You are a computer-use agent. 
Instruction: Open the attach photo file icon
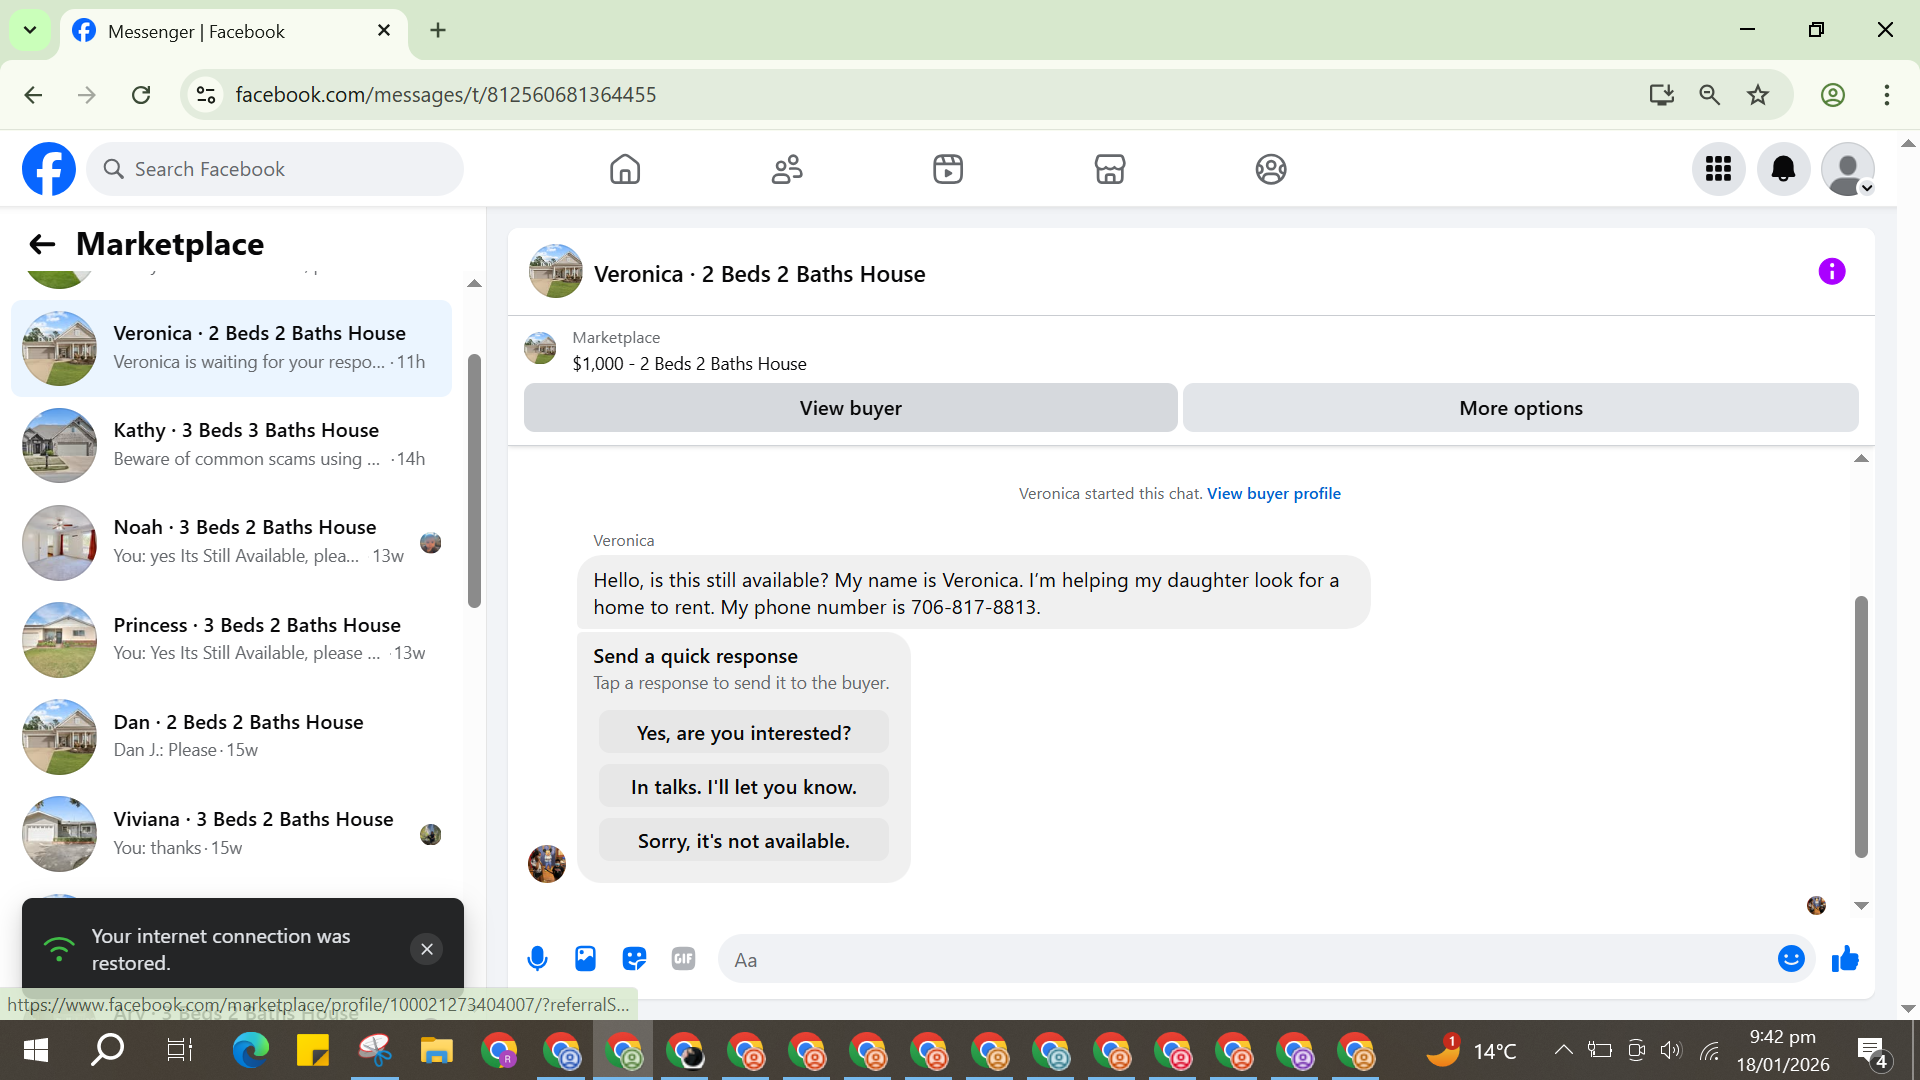(x=585, y=959)
